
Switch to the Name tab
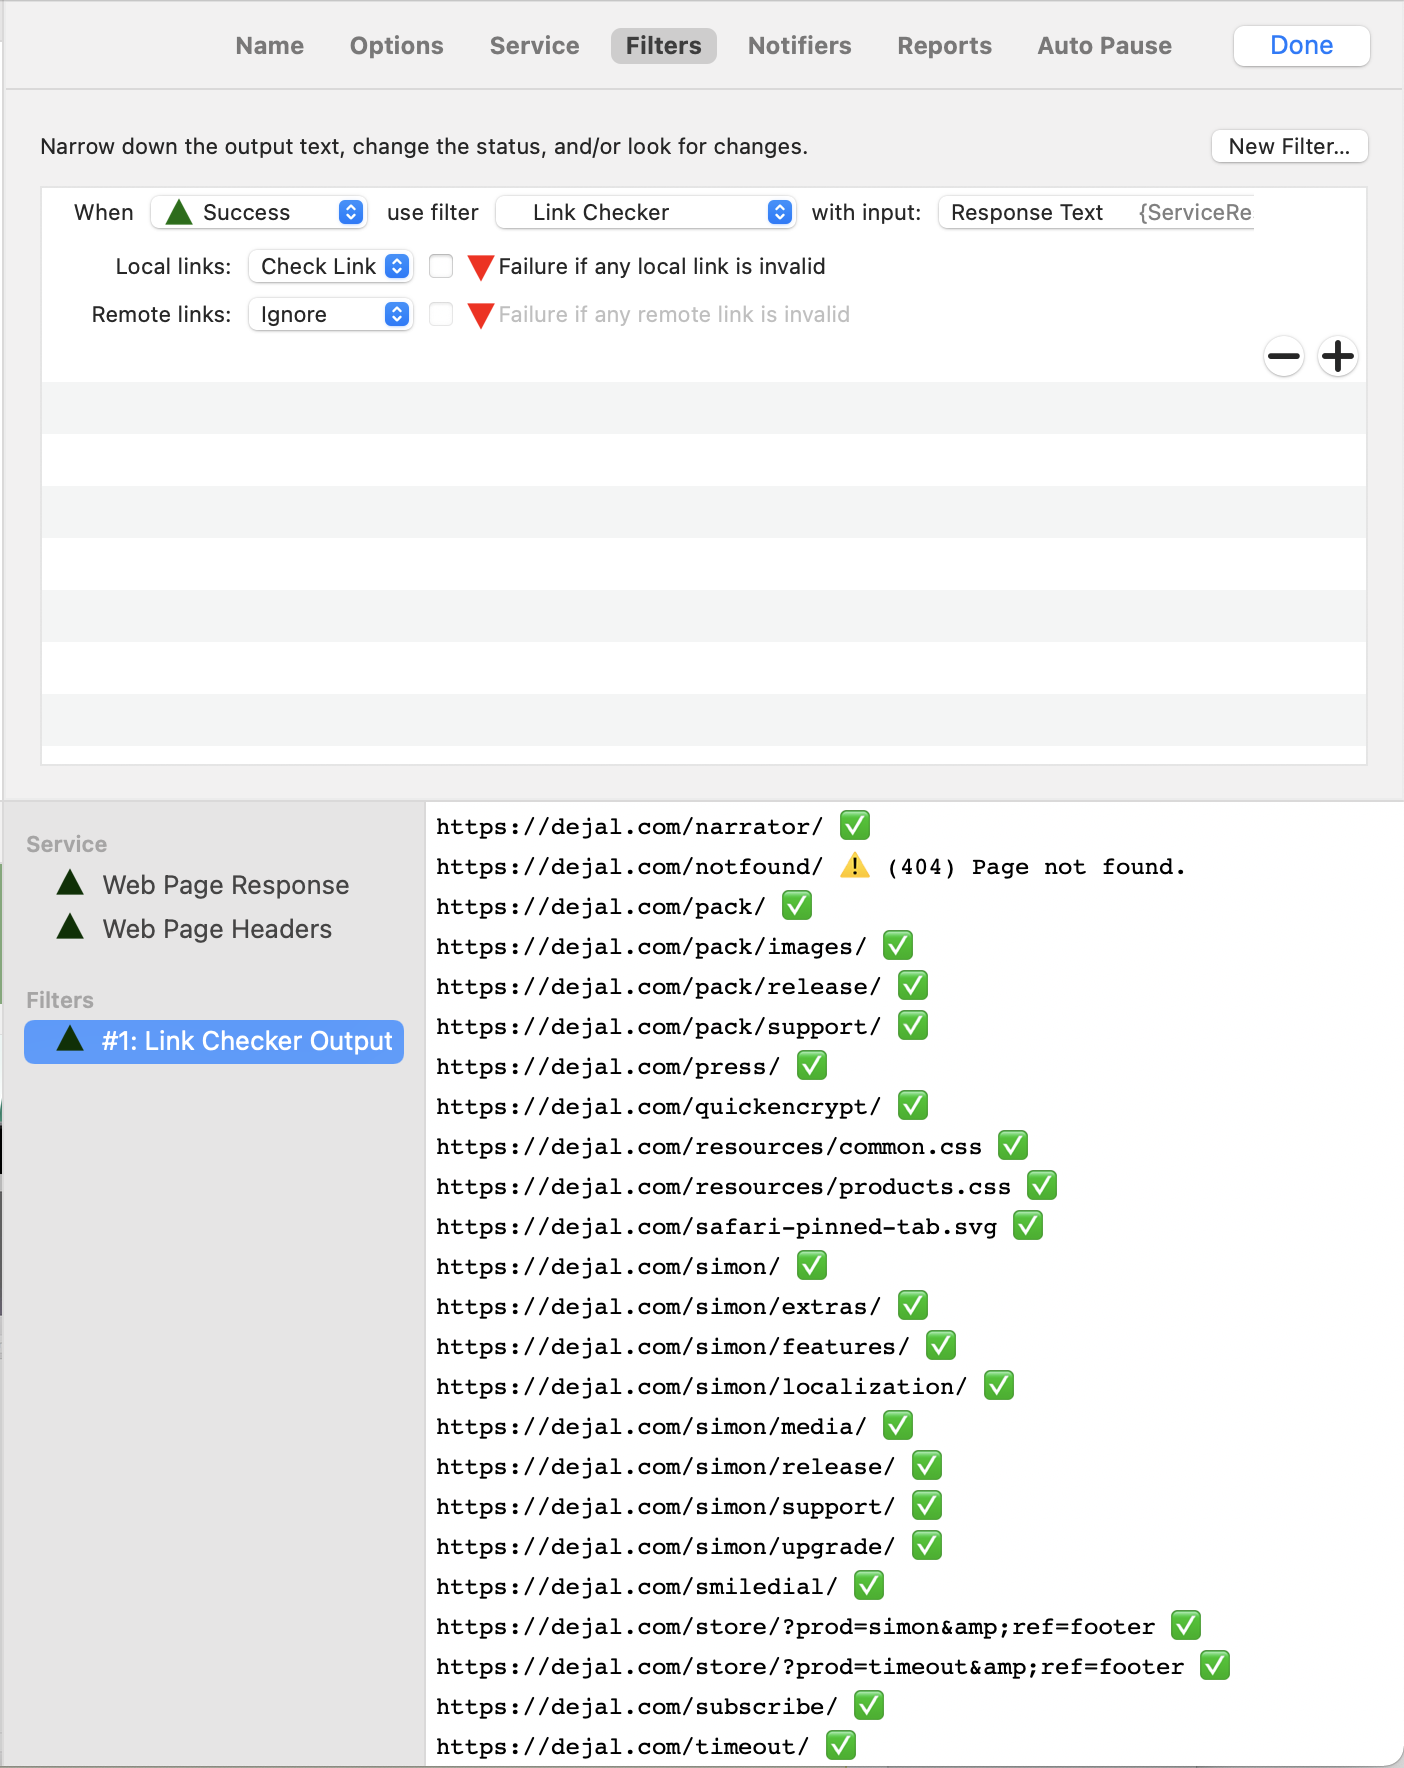(x=270, y=46)
